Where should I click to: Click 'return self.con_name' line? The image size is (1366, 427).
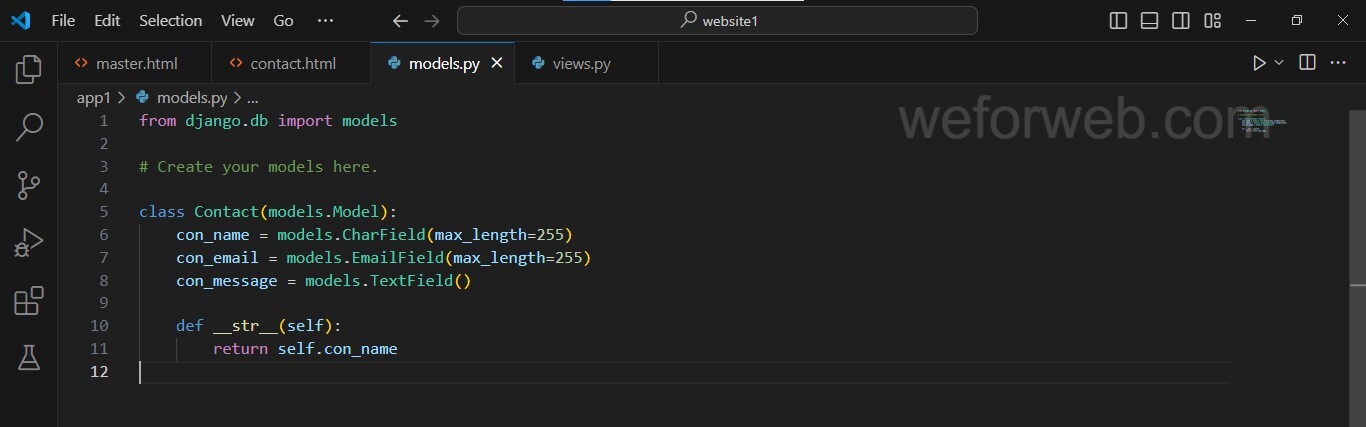click(305, 349)
